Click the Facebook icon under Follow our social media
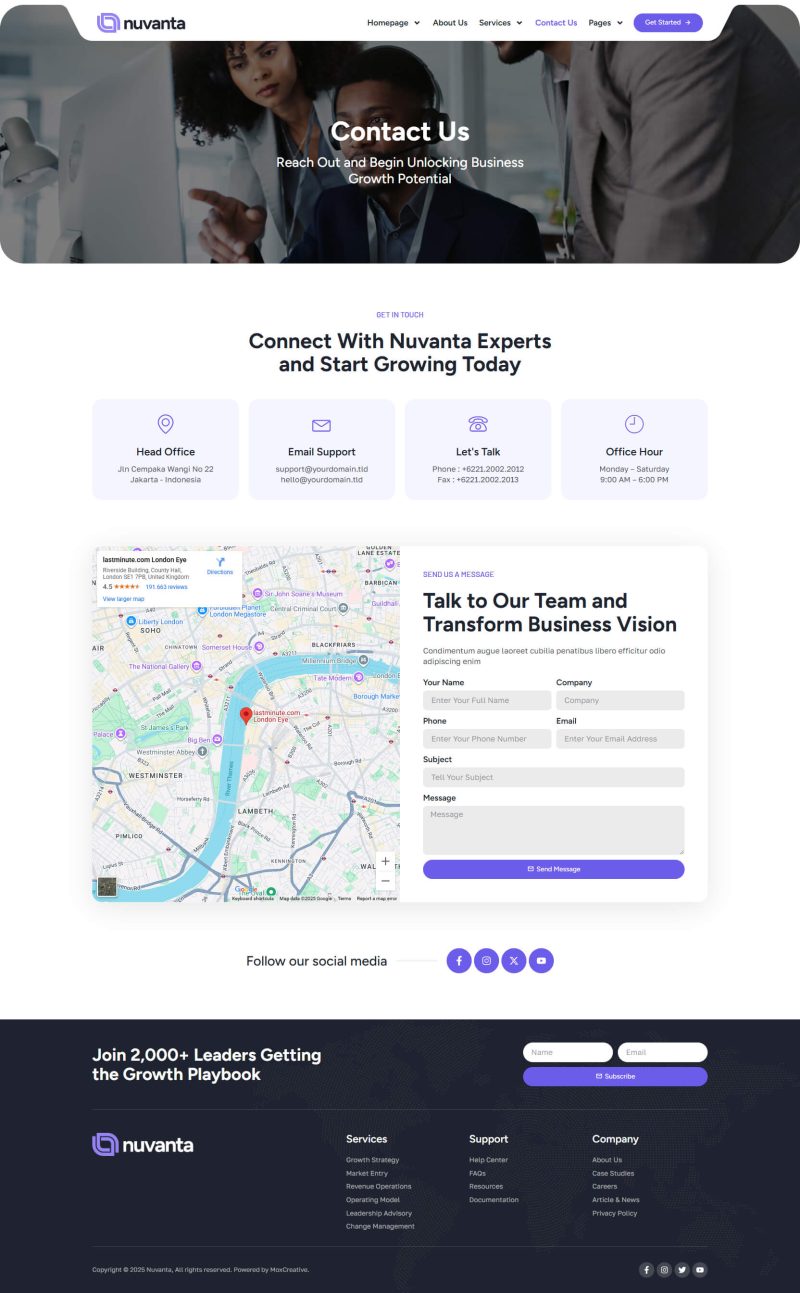The width and height of the screenshot is (800, 1293). [459, 961]
